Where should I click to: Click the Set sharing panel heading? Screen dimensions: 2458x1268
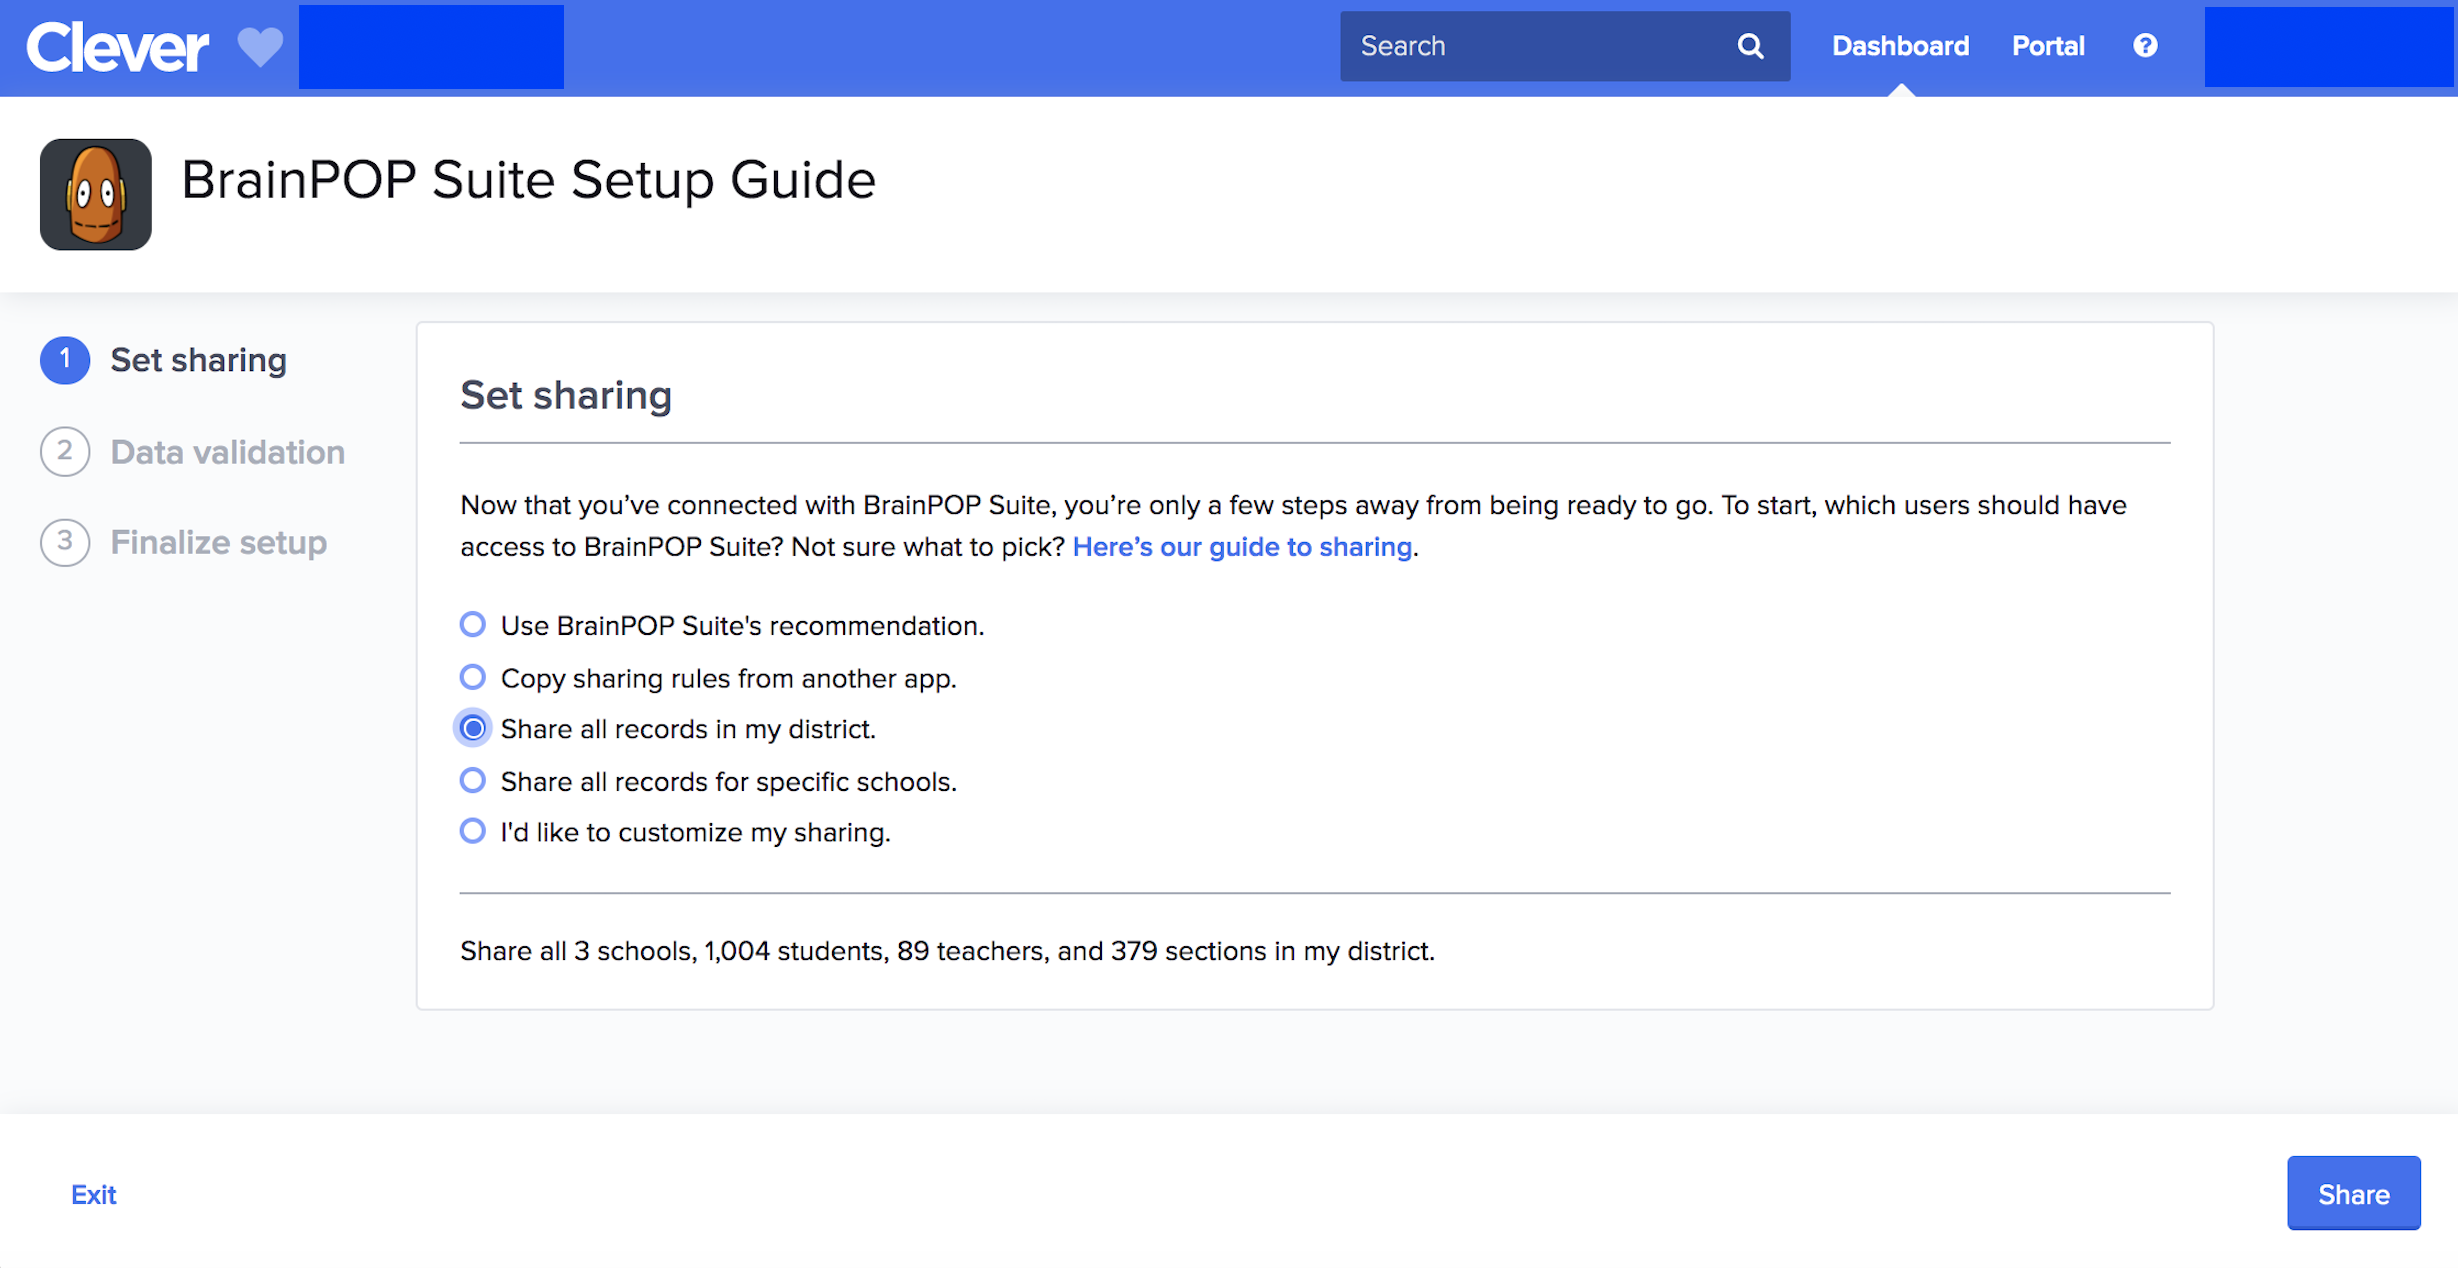[566, 396]
